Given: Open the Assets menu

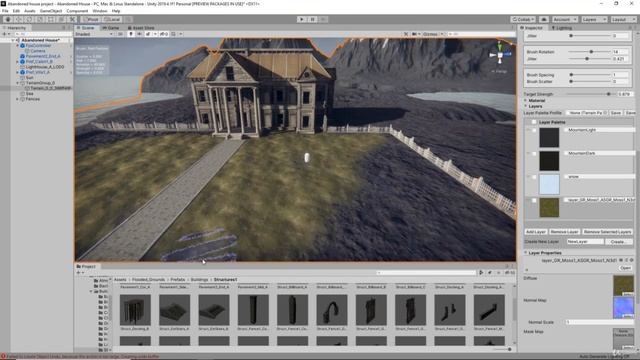Looking at the screenshot, I should [30, 11].
